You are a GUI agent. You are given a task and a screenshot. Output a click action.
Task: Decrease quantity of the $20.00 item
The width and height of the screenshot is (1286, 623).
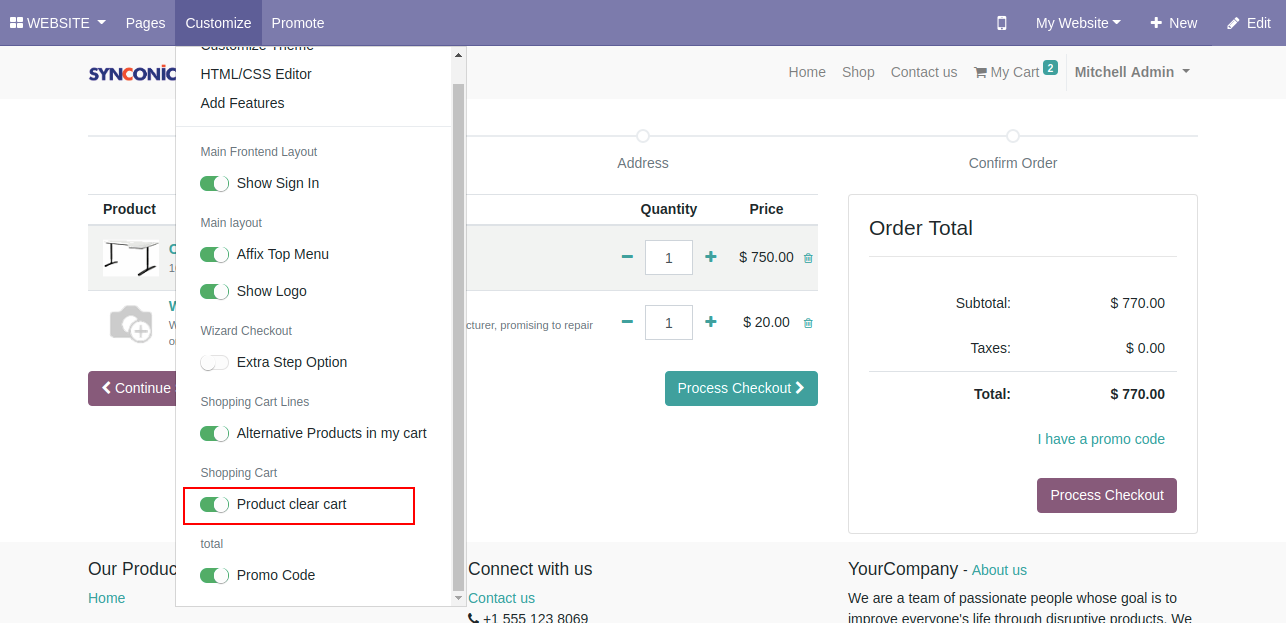click(x=627, y=322)
